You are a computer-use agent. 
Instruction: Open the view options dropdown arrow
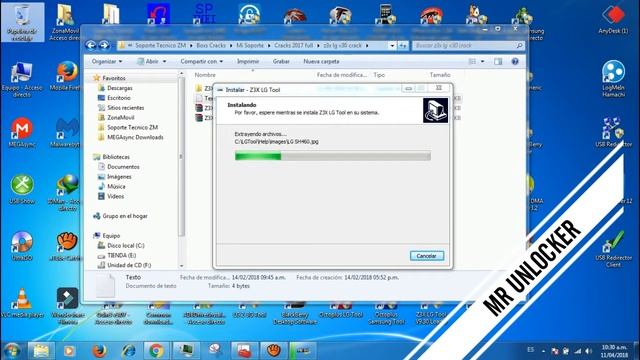click(482, 62)
